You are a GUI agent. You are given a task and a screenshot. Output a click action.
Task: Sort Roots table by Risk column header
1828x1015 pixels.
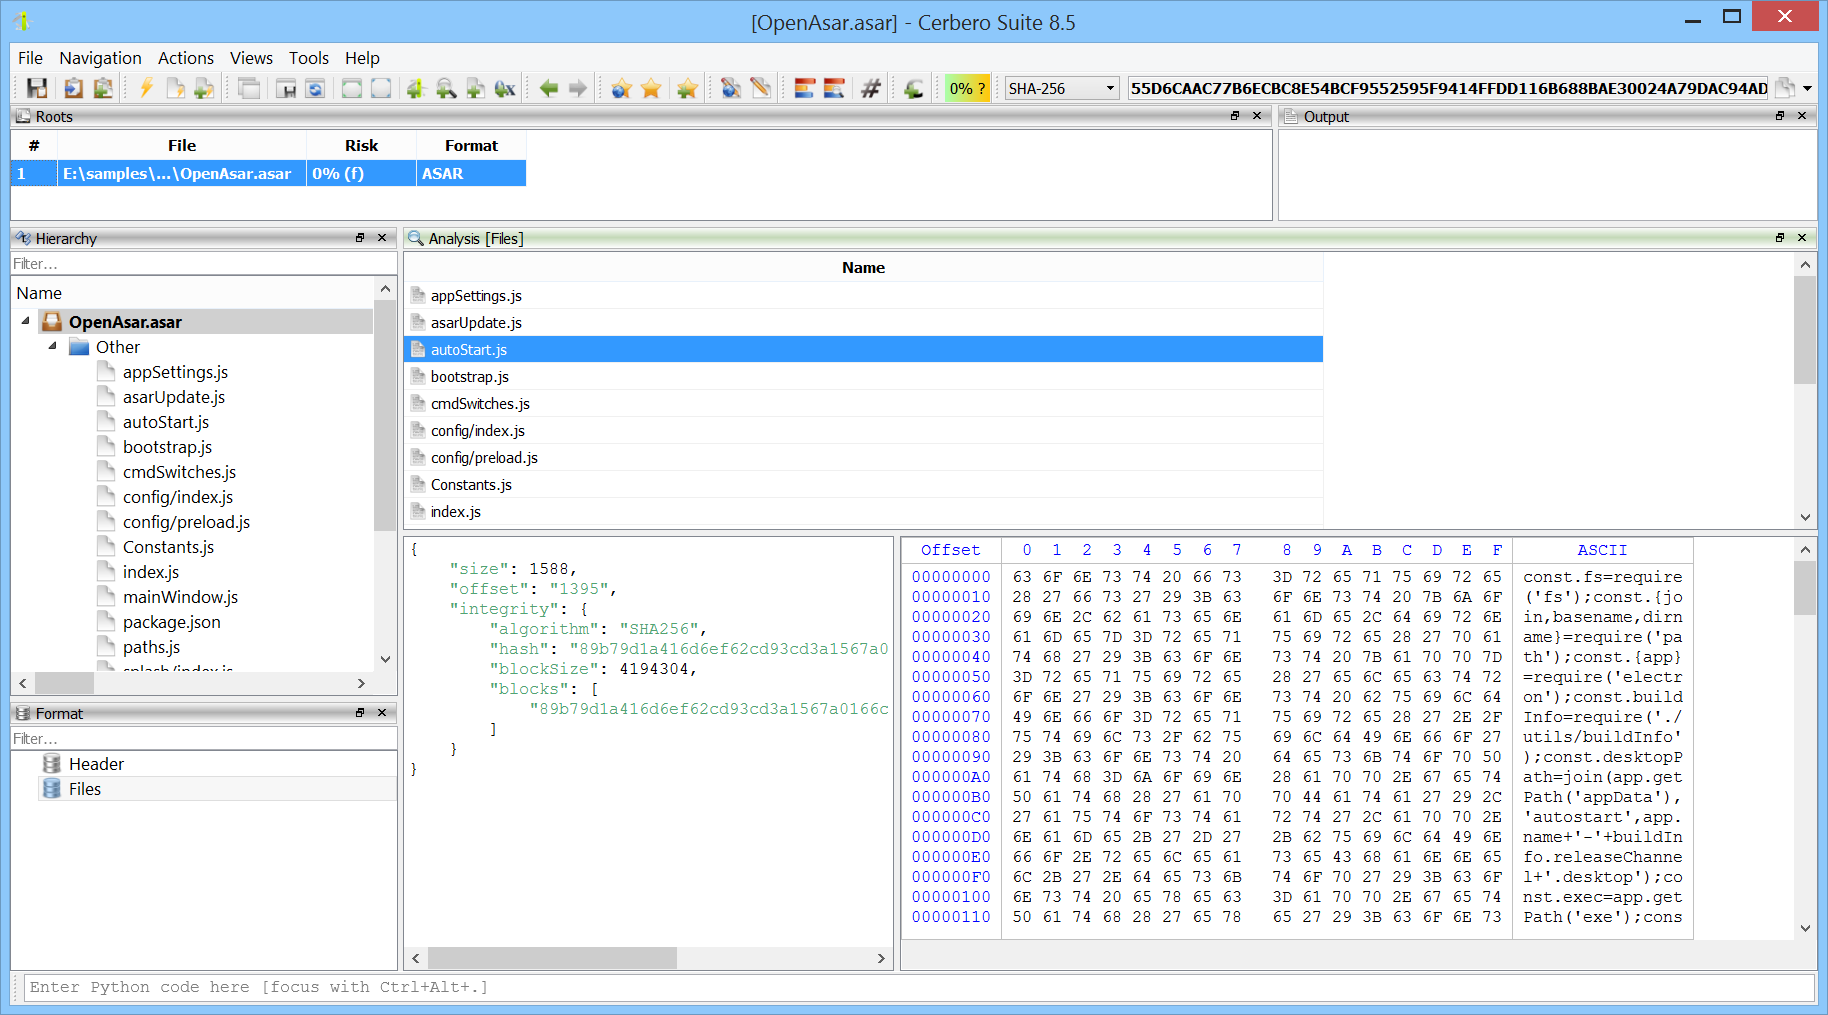(x=361, y=145)
